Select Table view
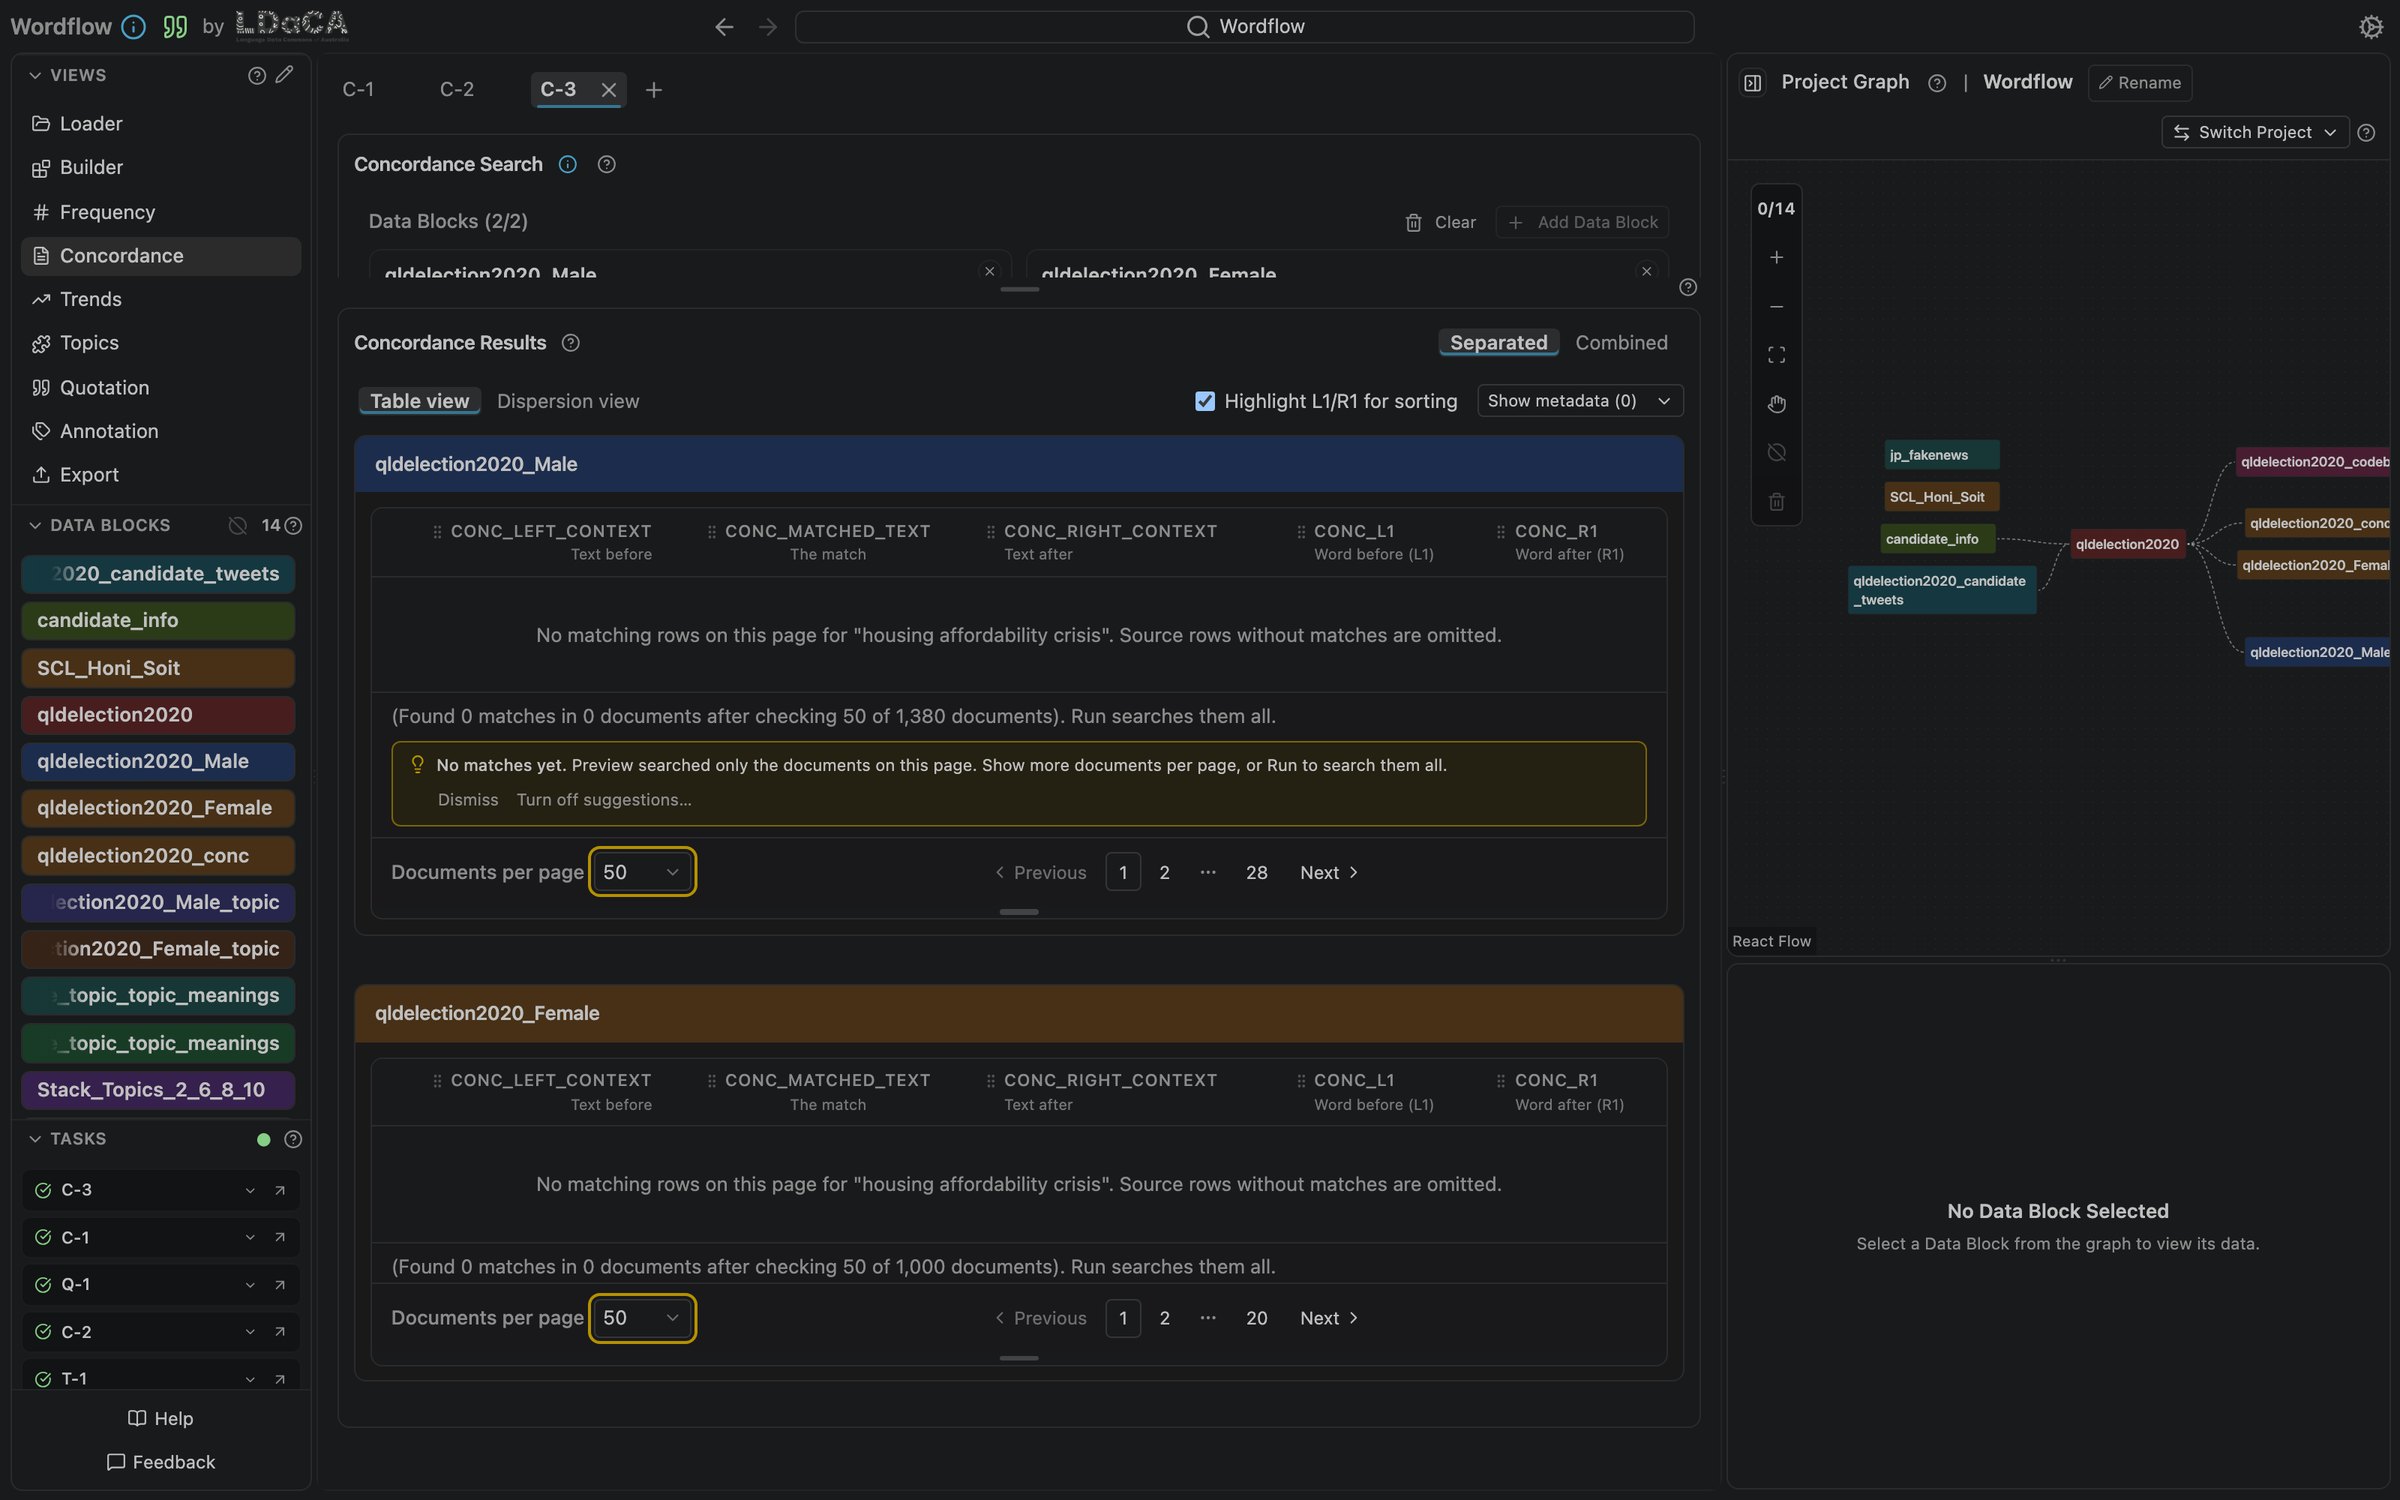This screenshot has height=1500, width=2400. tap(419, 401)
